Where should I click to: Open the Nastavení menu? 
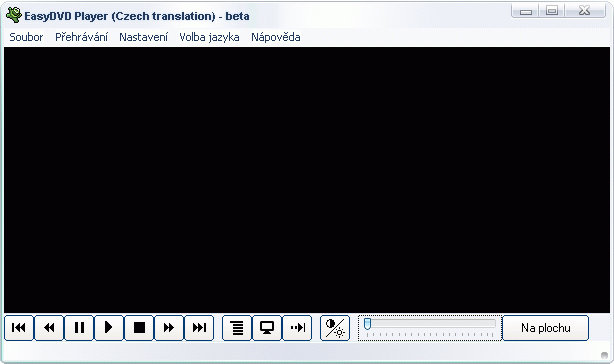(x=143, y=37)
